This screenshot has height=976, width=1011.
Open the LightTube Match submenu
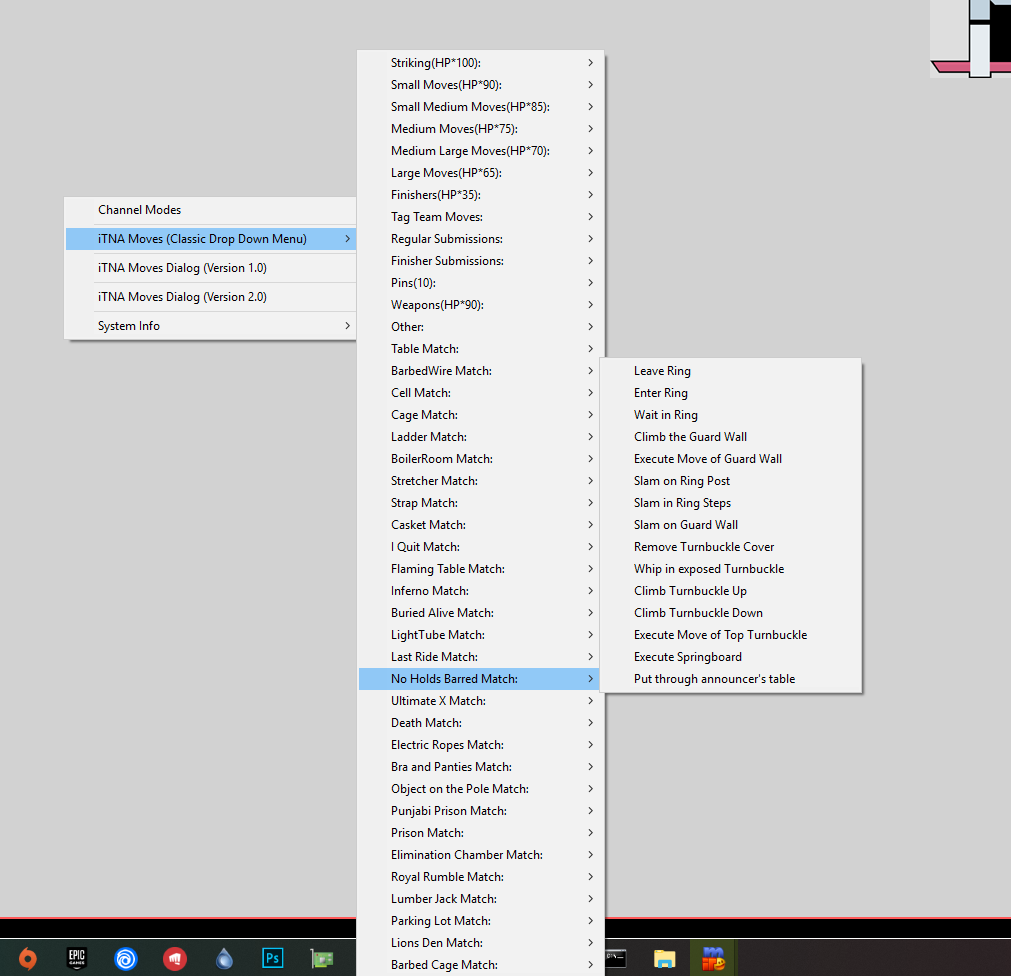[480, 634]
